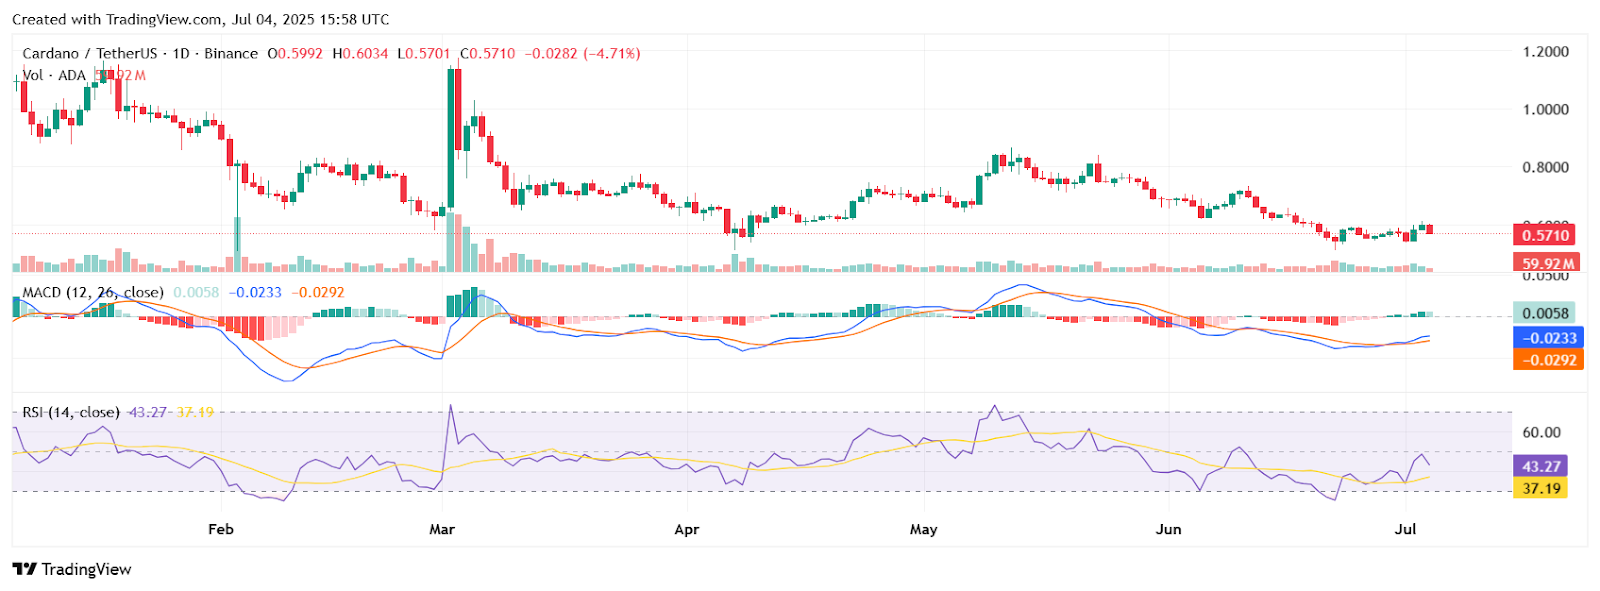The width and height of the screenshot is (1600, 591).
Task: Click the blue -0.0233 MACD line tag
Action: [x=1548, y=338]
